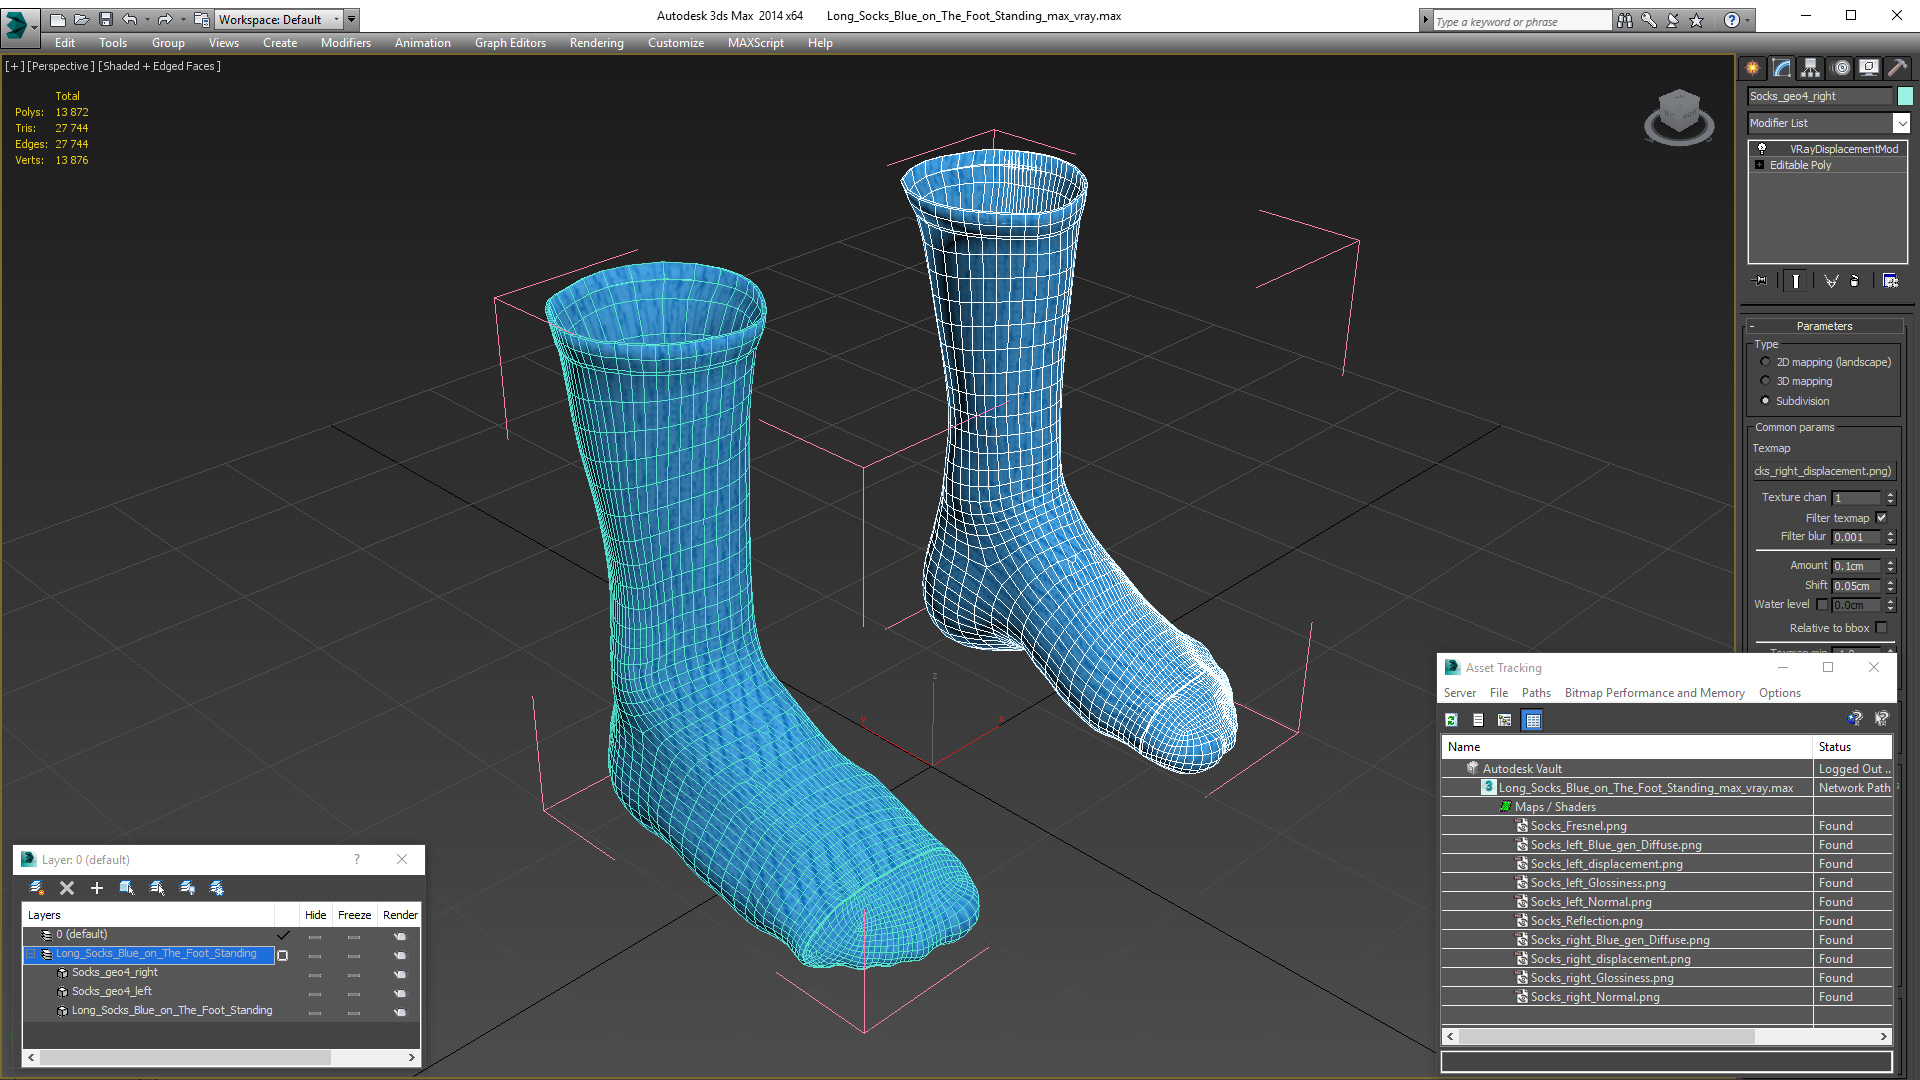1920x1080 pixels.
Task: Select Subdivision radio button
Action: click(1765, 401)
